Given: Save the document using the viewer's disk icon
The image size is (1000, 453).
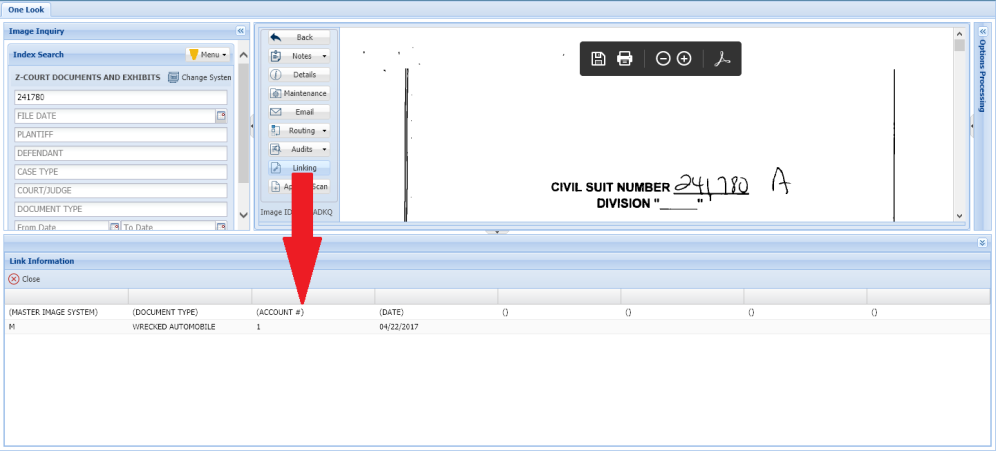Looking at the screenshot, I should click(598, 59).
